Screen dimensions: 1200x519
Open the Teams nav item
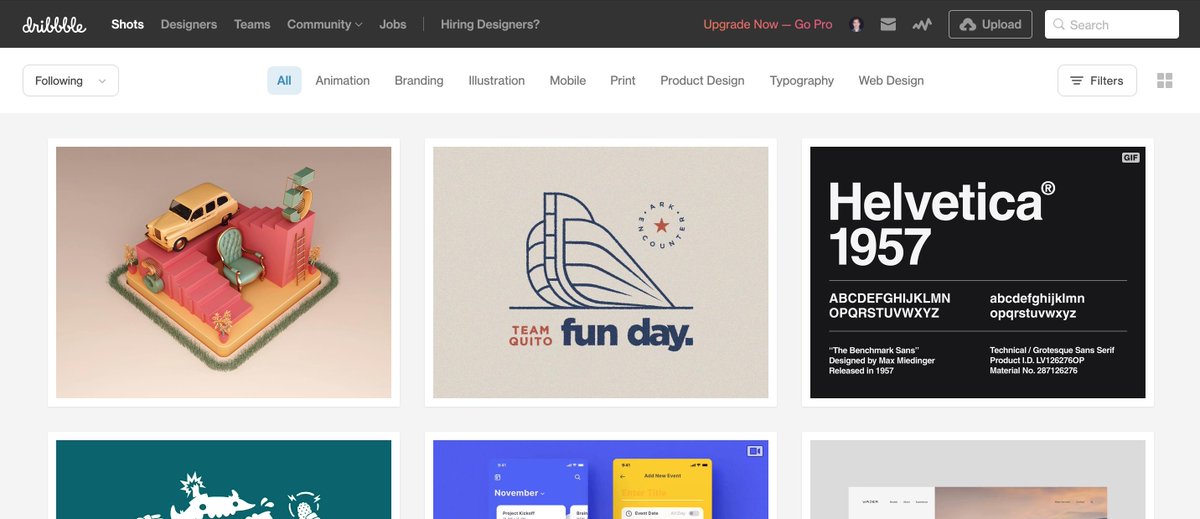pyautogui.click(x=252, y=24)
